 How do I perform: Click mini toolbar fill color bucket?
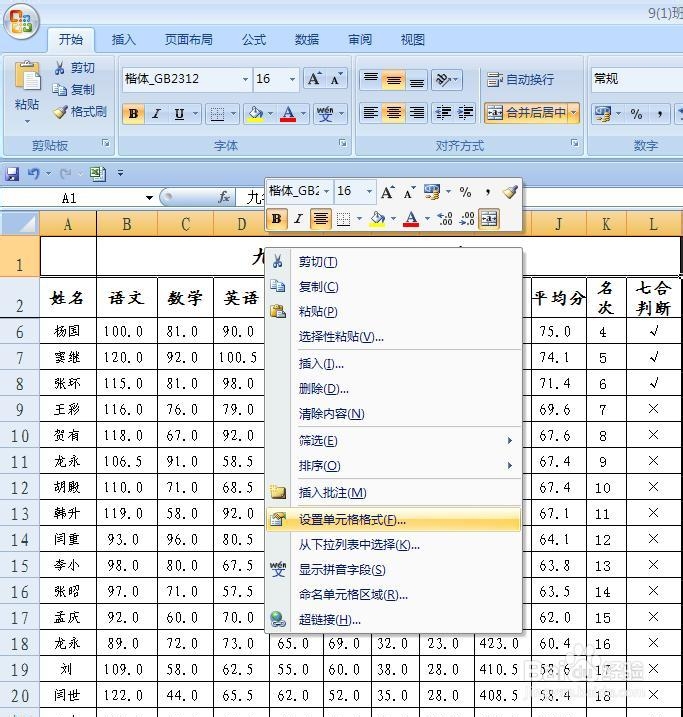377,219
